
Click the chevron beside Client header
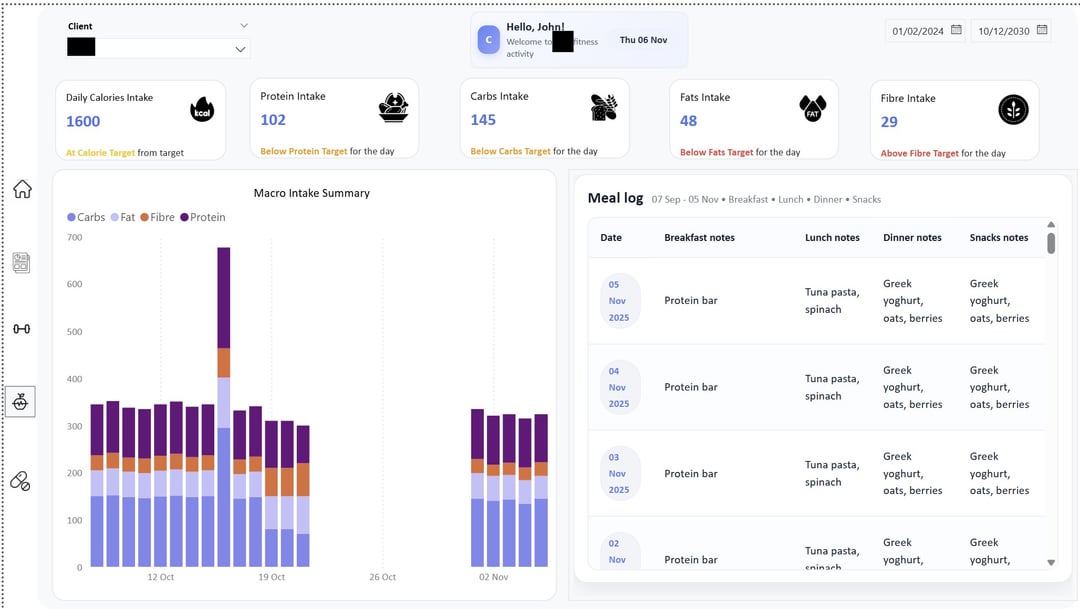click(x=244, y=26)
